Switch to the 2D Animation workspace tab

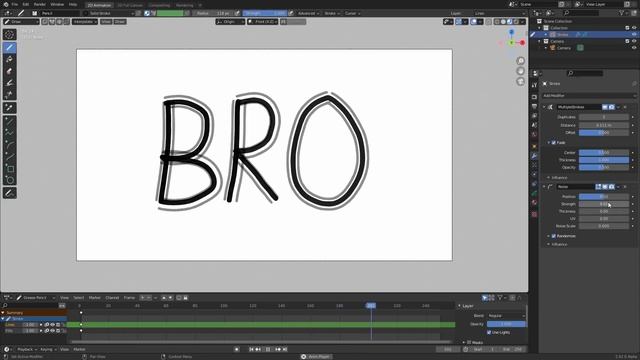tap(100, 5)
